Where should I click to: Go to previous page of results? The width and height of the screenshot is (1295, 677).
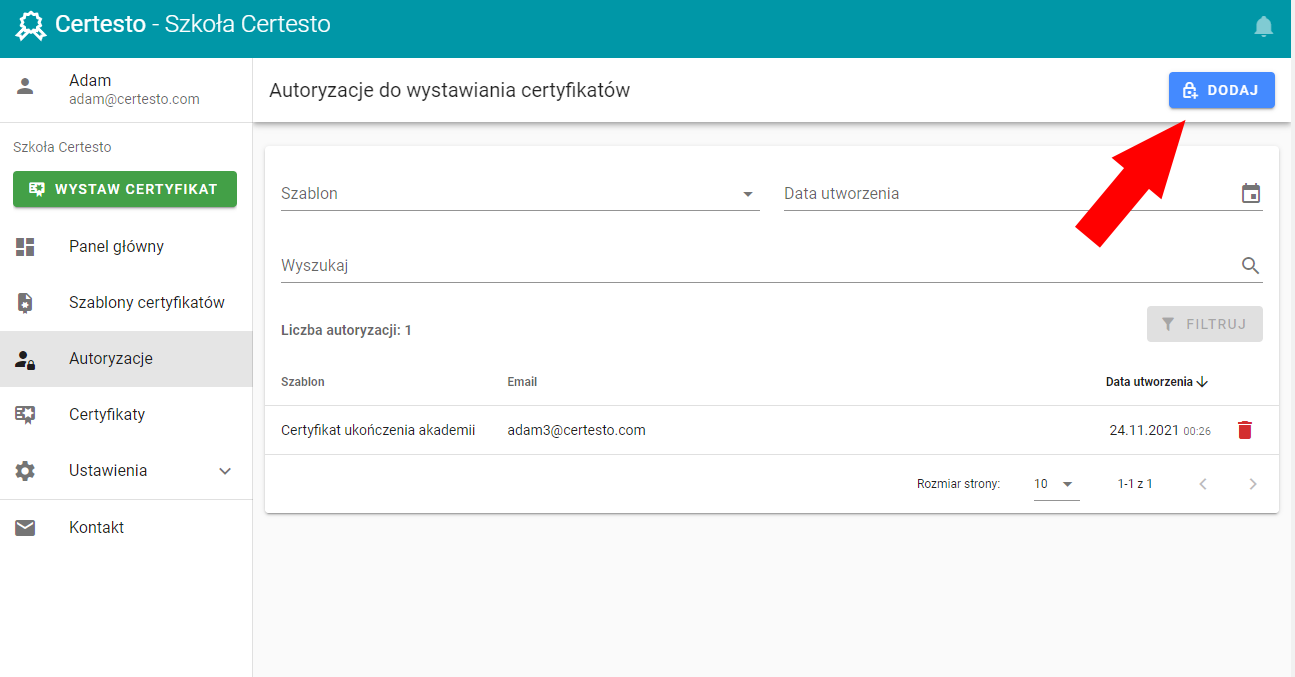1203,484
